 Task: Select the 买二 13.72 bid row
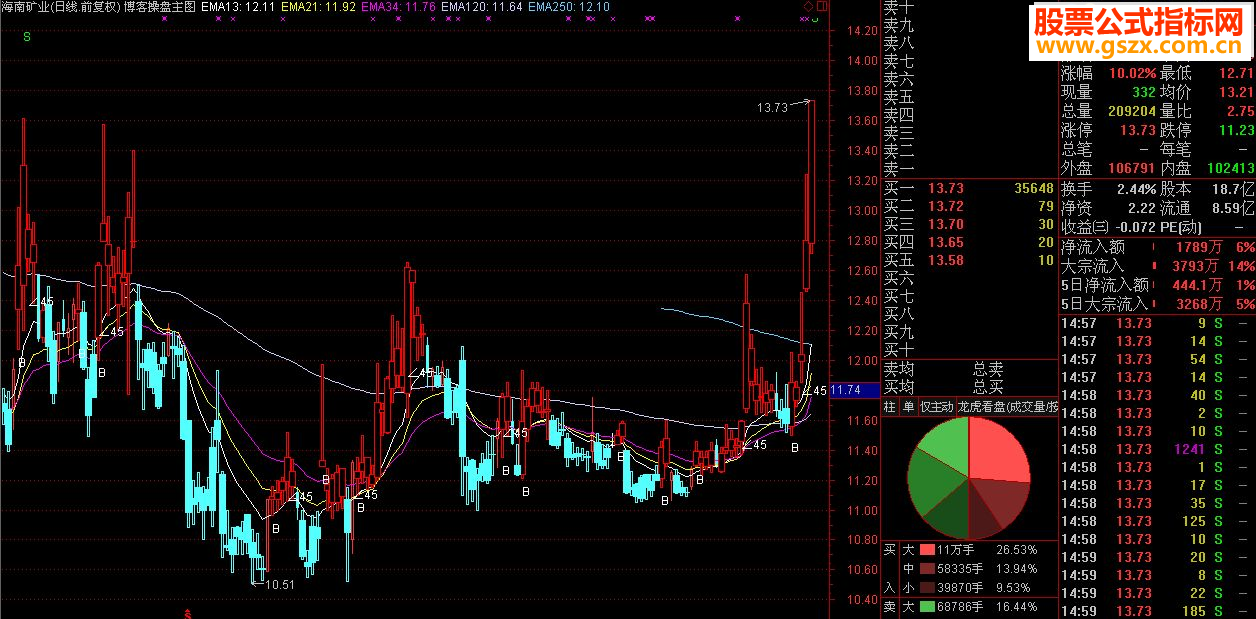968,207
